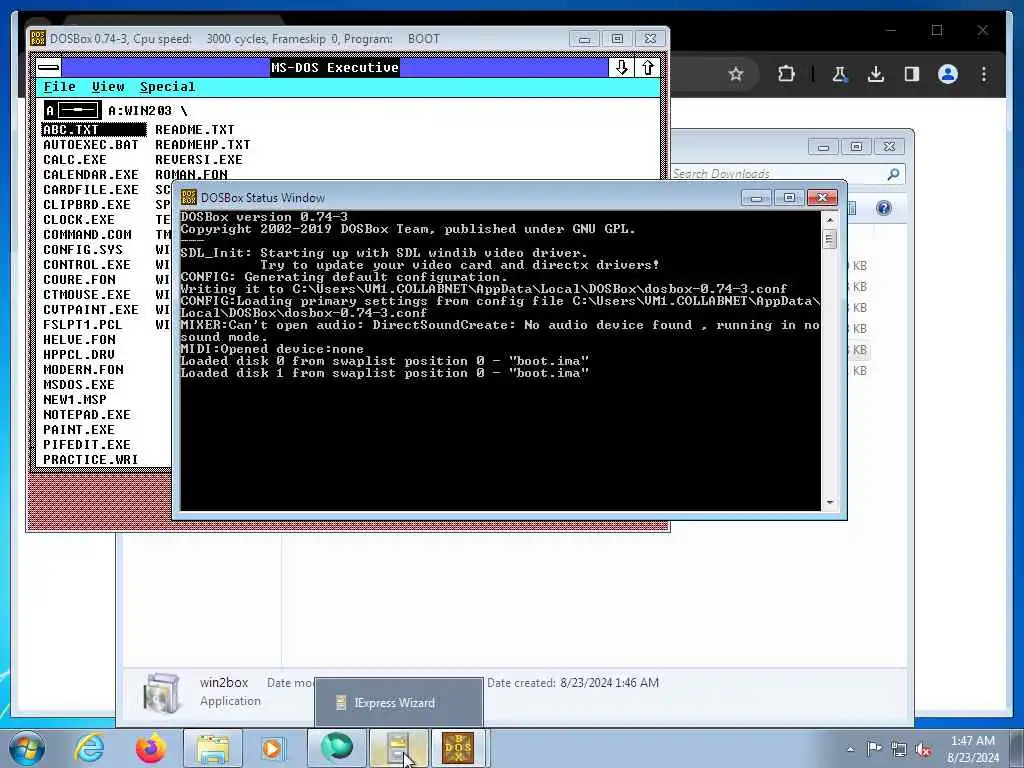Click the muted volume tray icon
The height and width of the screenshot is (768, 1024).
(923, 750)
